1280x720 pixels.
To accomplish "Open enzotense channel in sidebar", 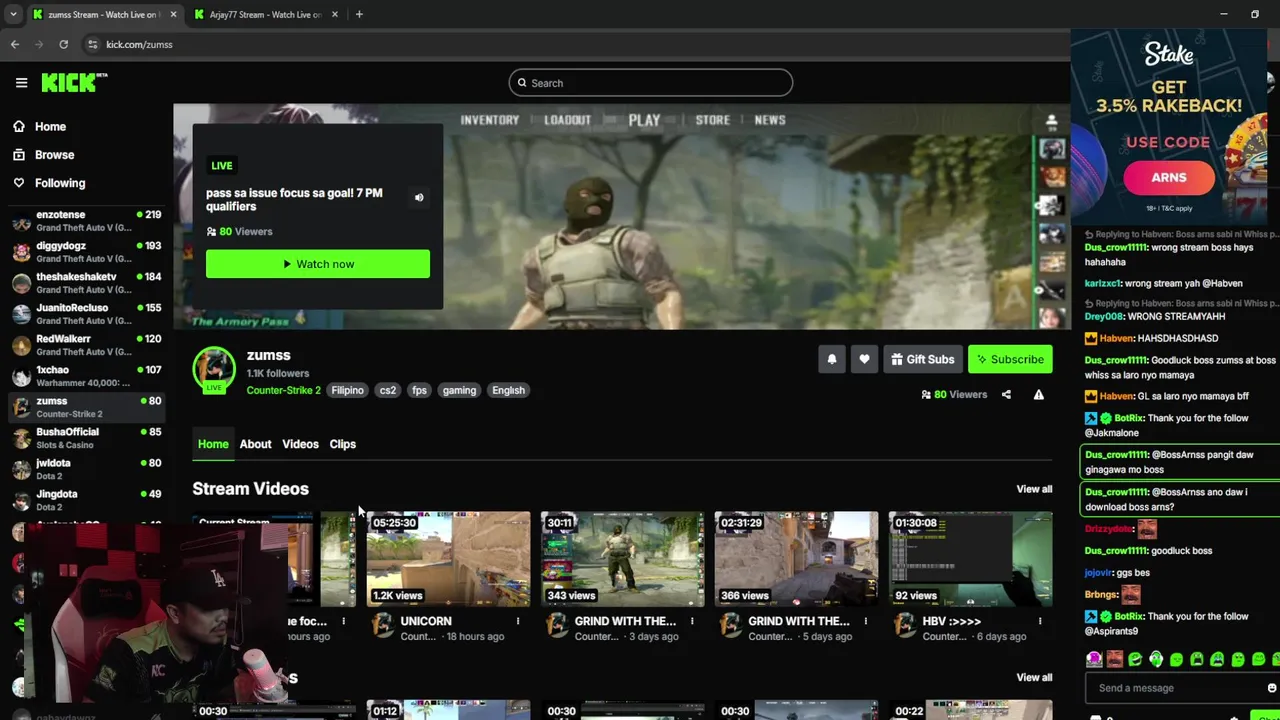I will [x=86, y=221].
